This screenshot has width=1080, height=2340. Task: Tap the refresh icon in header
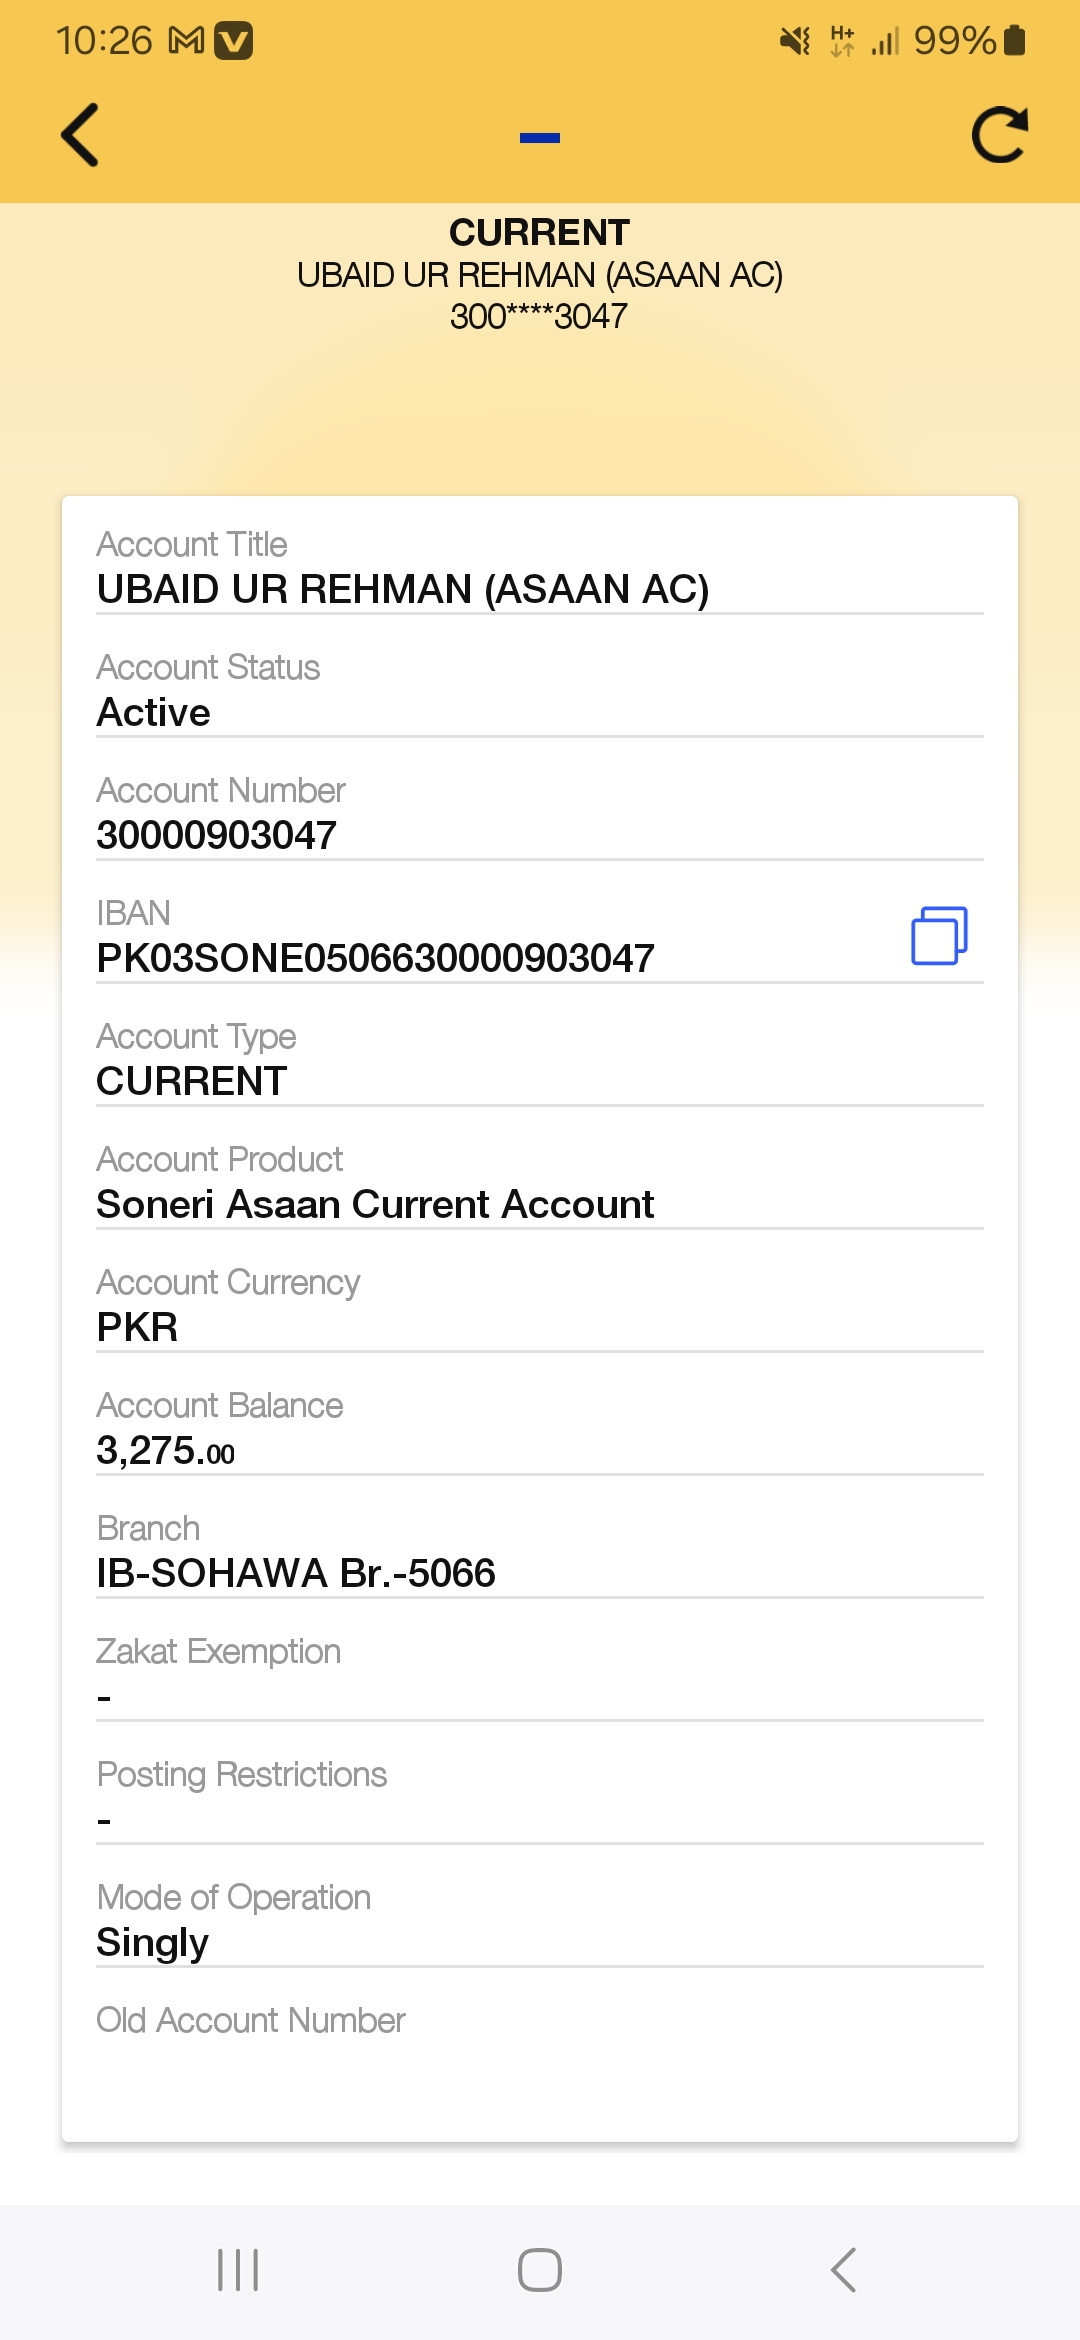pyautogui.click(x=1000, y=135)
